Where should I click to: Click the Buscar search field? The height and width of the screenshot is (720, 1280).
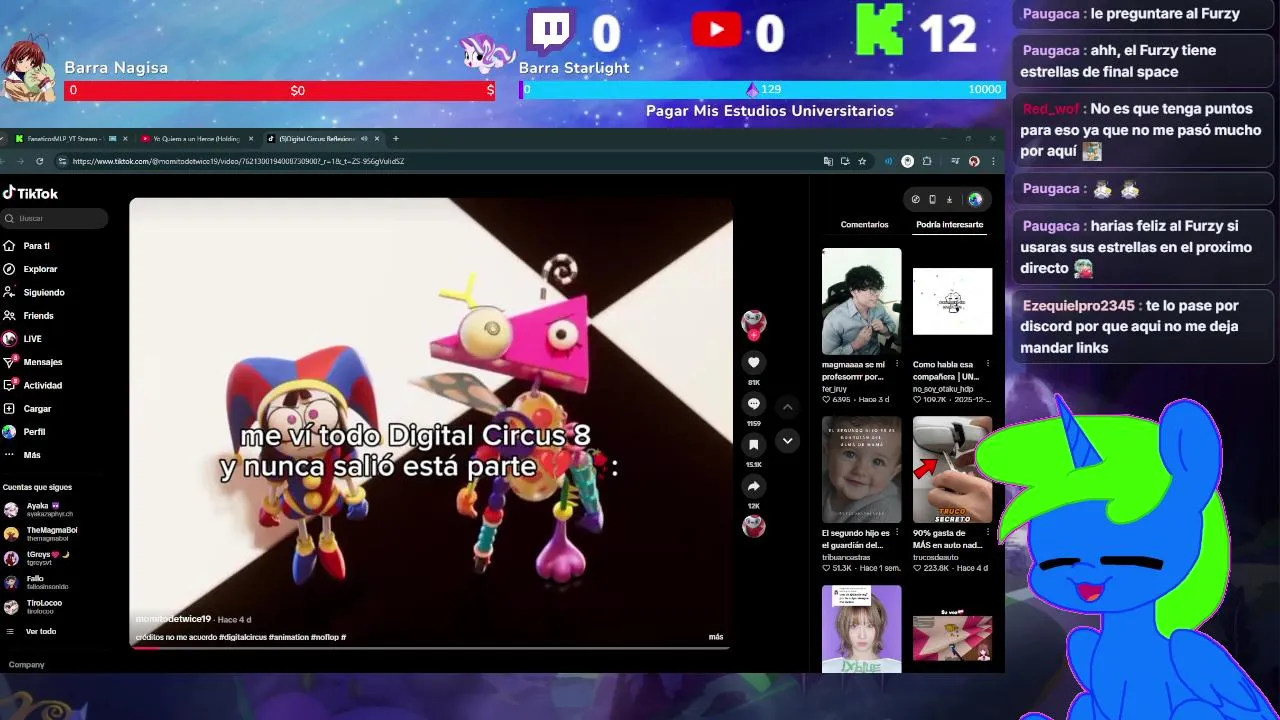tap(55, 218)
